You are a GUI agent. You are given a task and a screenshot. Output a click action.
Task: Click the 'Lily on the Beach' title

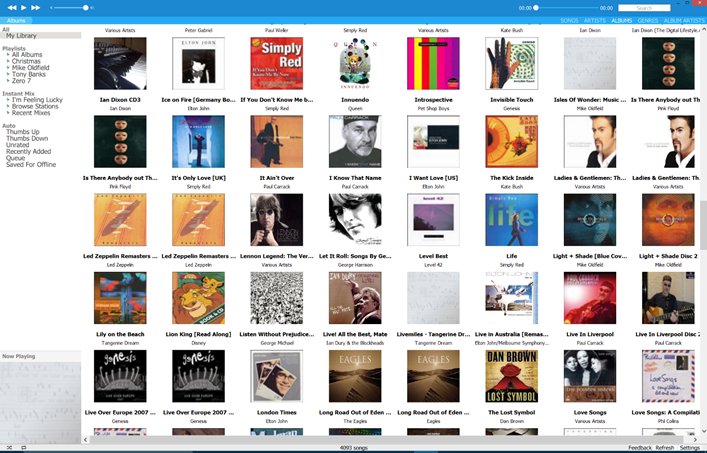click(x=120, y=334)
